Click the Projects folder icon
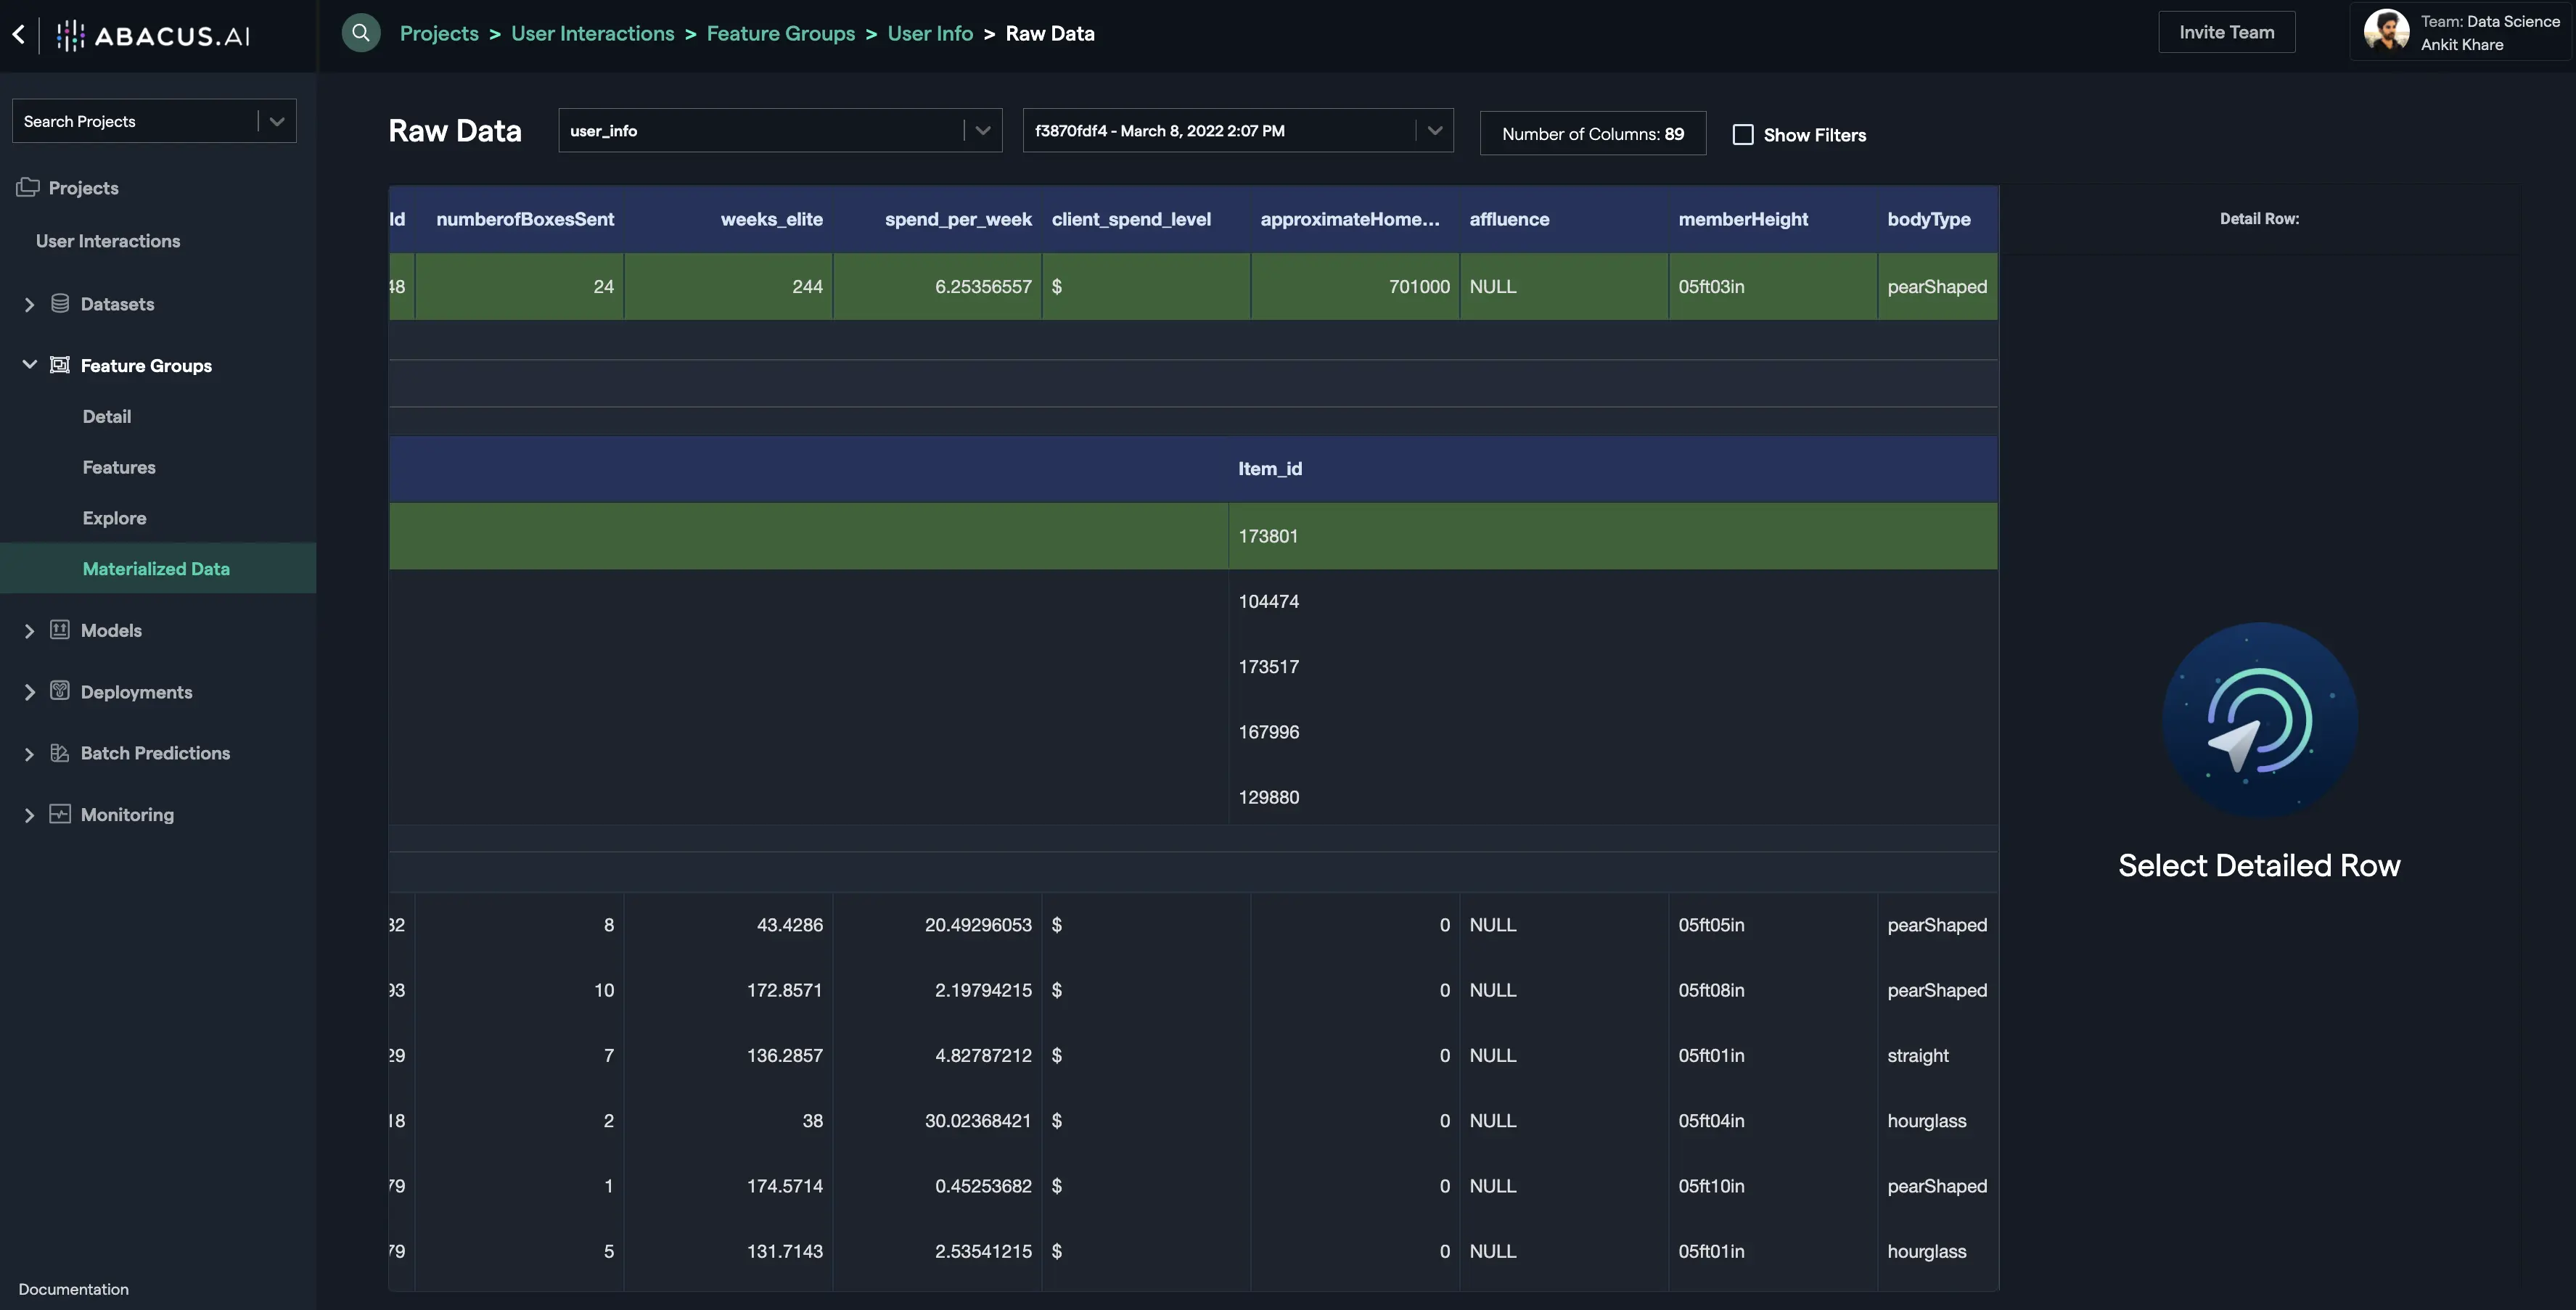 click(x=28, y=187)
